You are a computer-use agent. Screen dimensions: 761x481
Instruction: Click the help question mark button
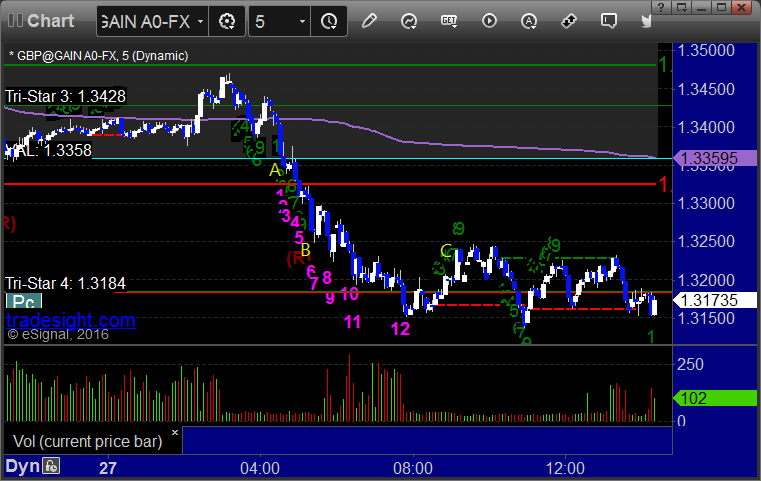tap(661, 7)
